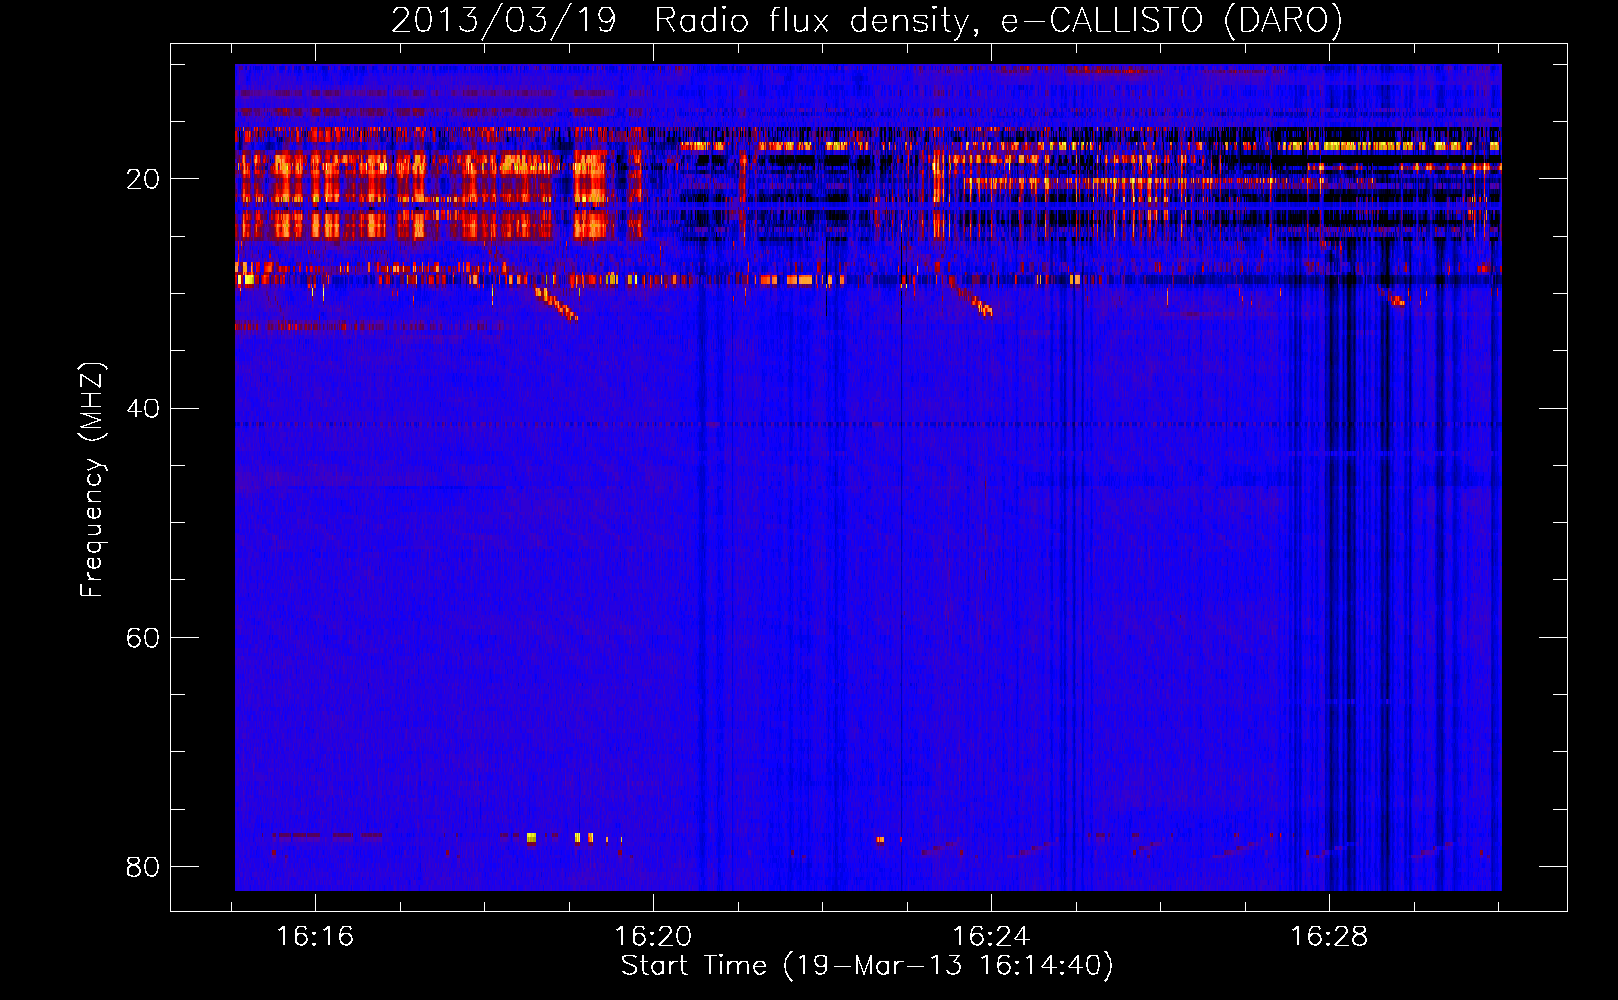
Task: Click the '16:28' time tick label
Action: point(1329,936)
